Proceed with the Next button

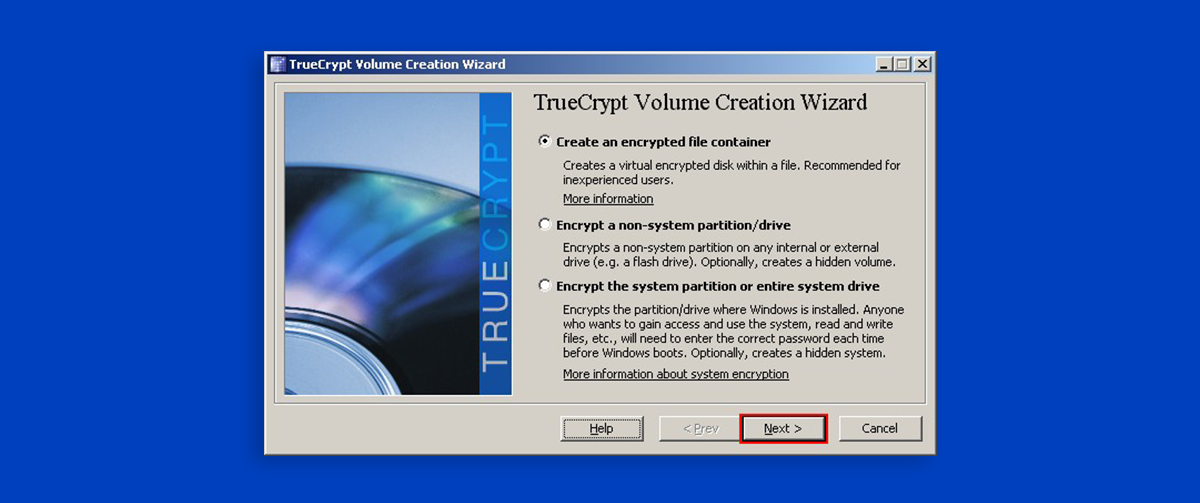coord(783,428)
